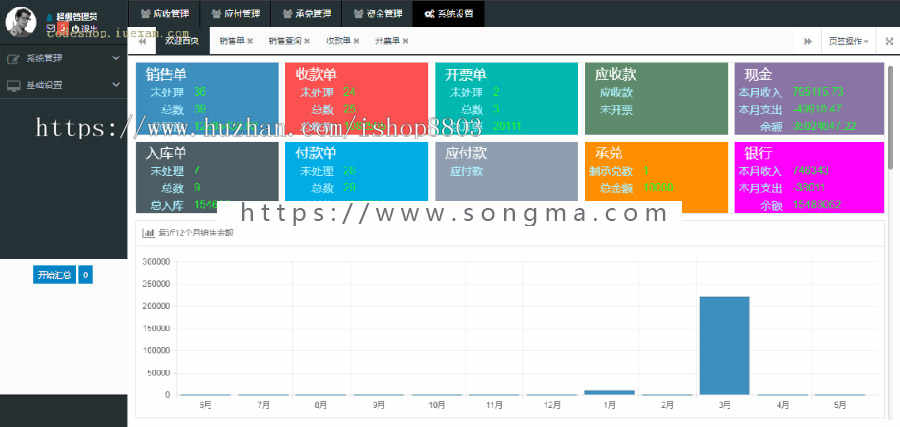Screen dimensions: 900x427
Task: Click the bar chart icon above the chart
Action: (x=148, y=232)
